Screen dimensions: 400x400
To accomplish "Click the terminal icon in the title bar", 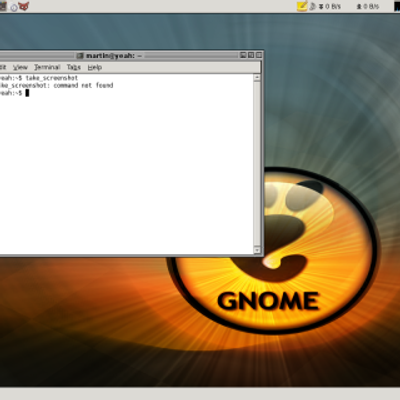I will (80, 56).
